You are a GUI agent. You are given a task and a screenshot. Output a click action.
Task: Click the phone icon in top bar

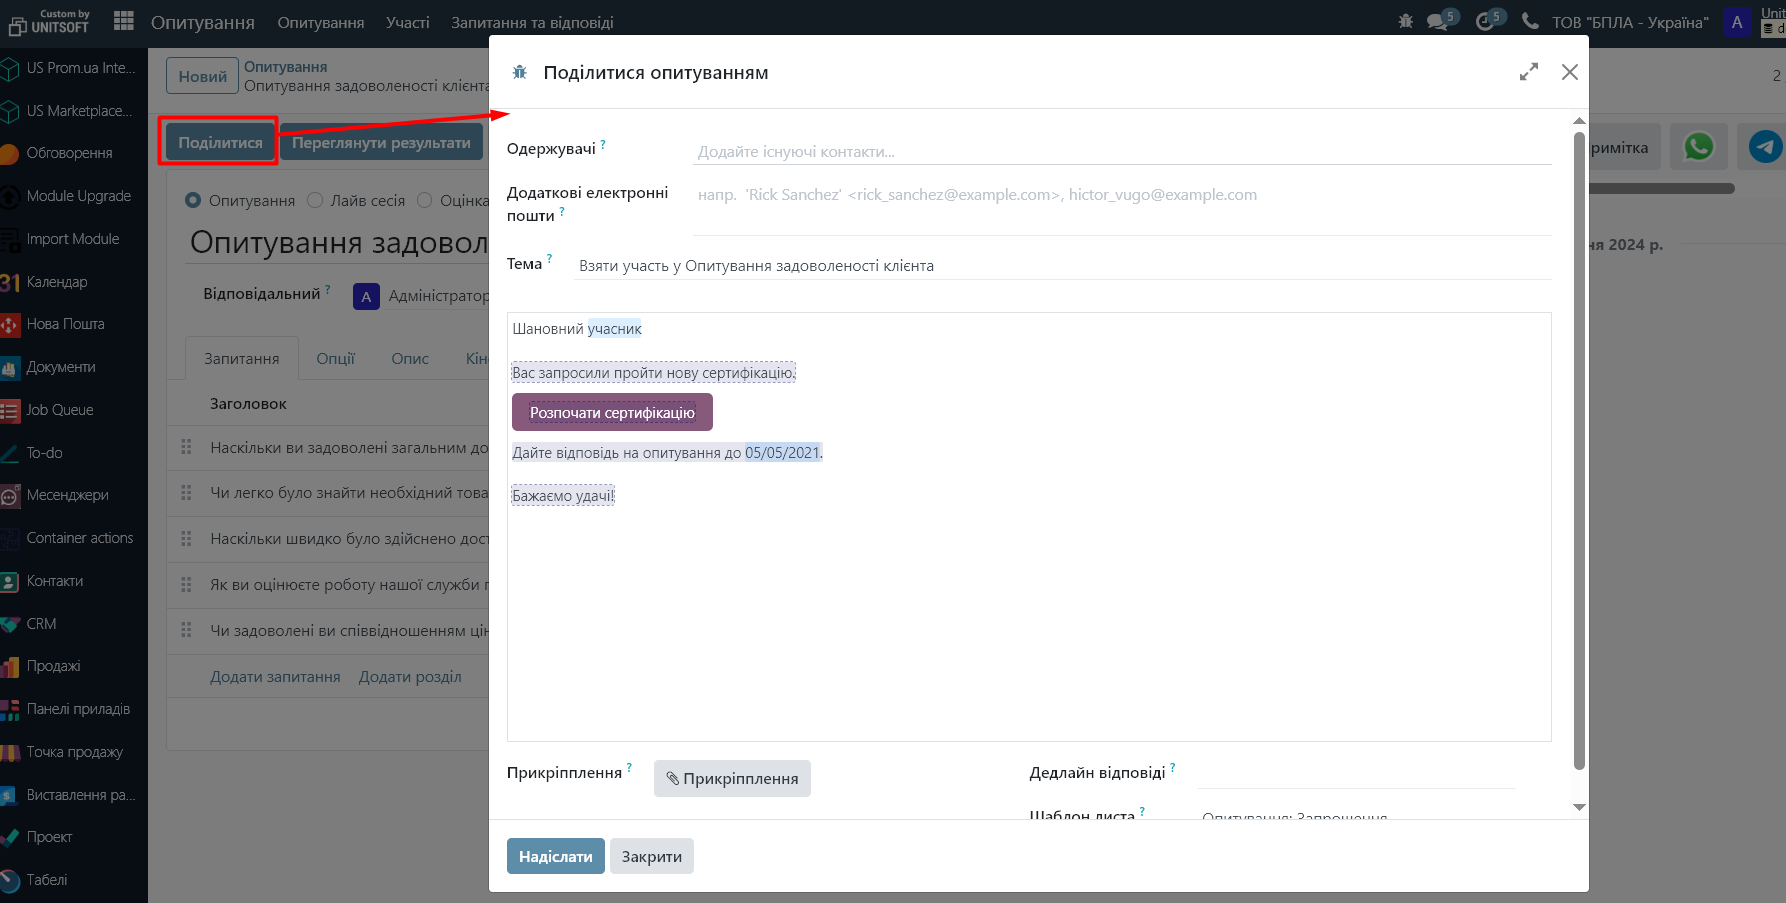(1530, 21)
